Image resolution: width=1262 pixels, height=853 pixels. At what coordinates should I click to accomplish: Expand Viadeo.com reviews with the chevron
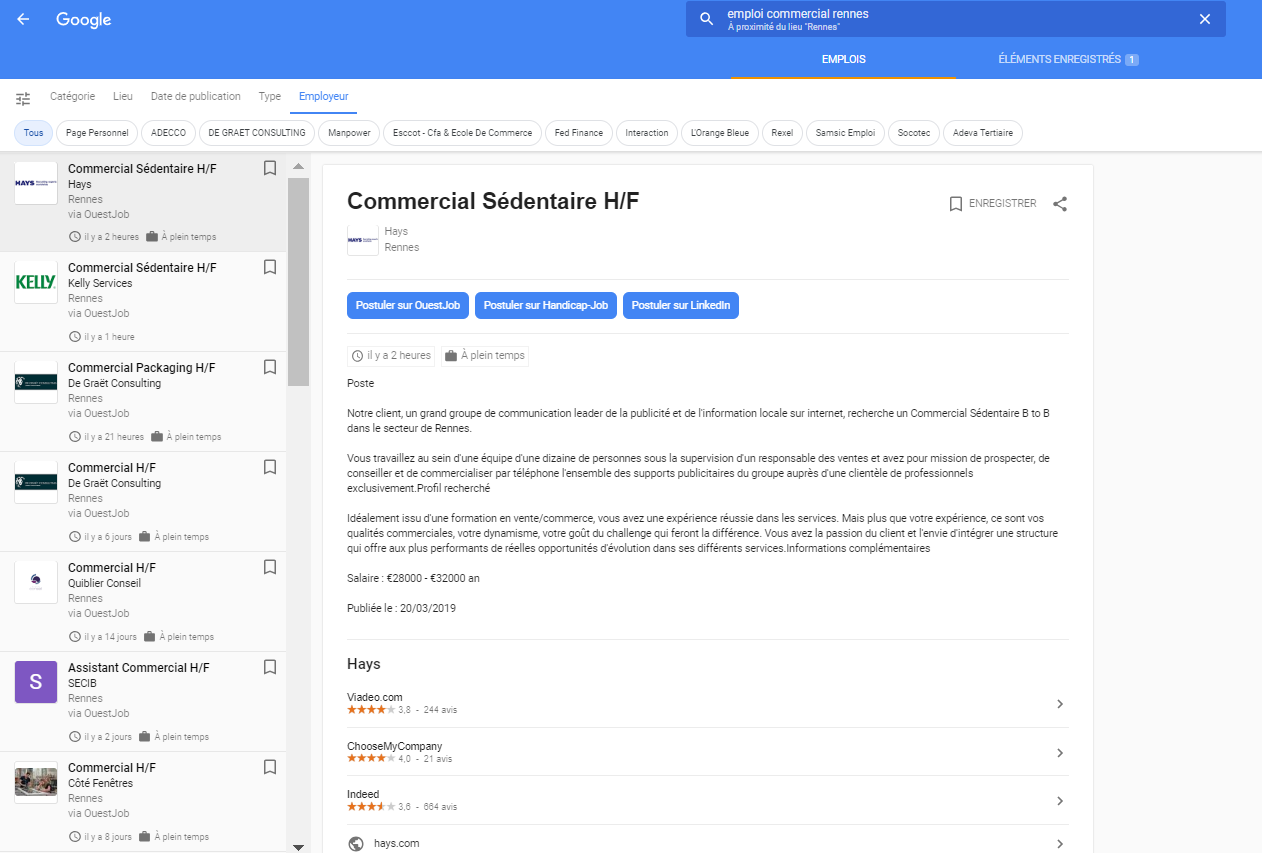pyautogui.click(x=1059, y=704)
